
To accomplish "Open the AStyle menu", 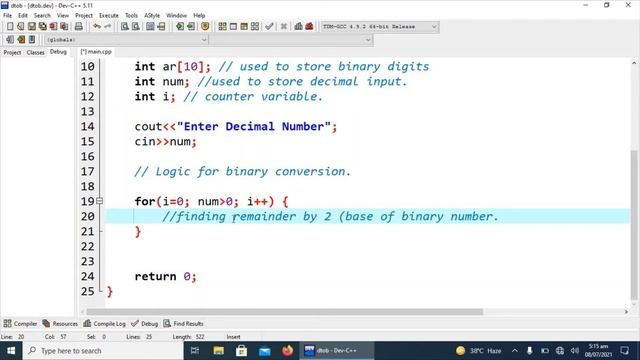I will pyautogui.click(x=152, y=16).
